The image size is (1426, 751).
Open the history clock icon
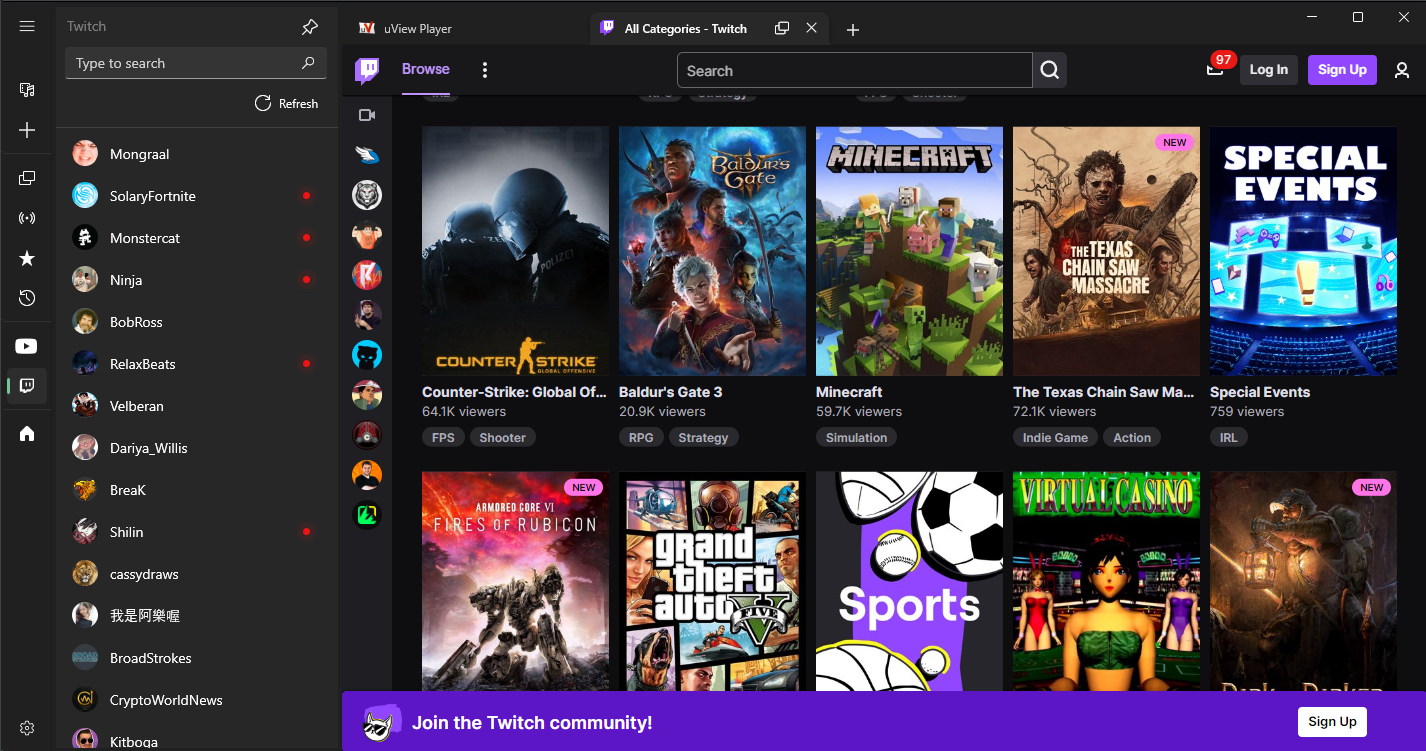click(27, 298)
